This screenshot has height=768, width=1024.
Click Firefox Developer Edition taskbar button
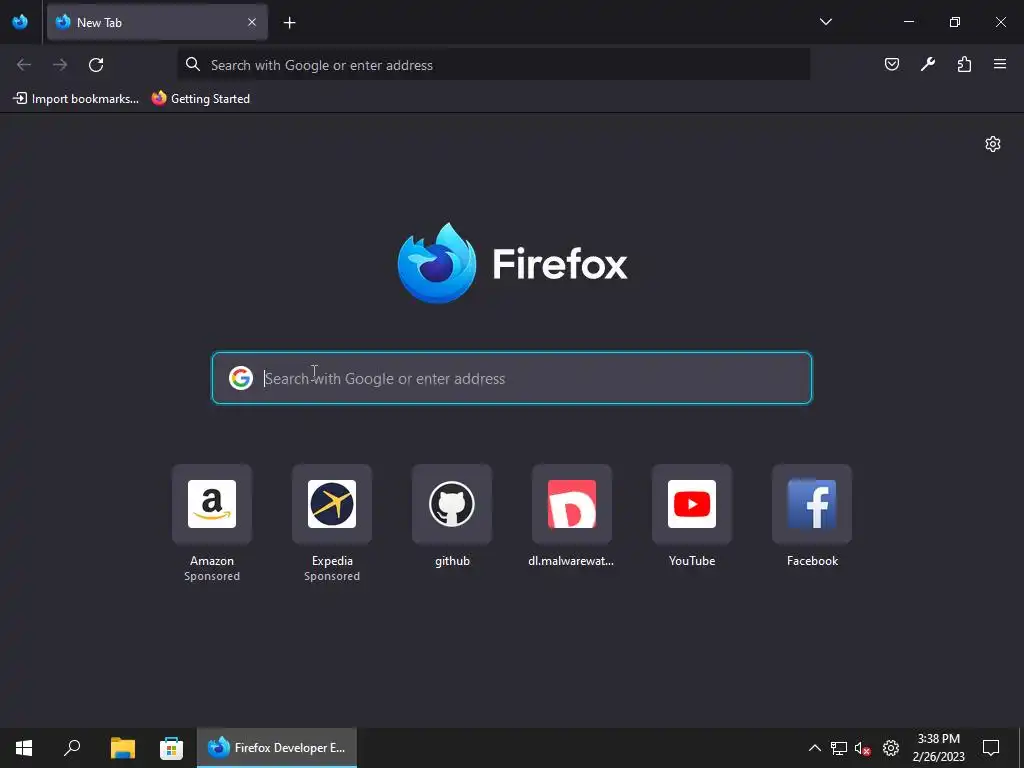coord(277,748)
